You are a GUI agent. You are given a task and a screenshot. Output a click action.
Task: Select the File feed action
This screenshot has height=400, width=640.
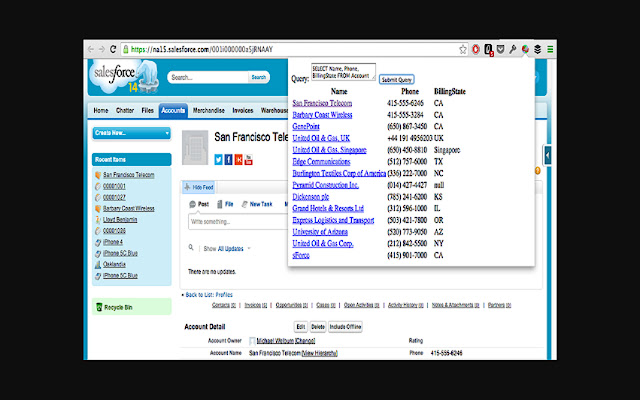(x=225, y=204)
